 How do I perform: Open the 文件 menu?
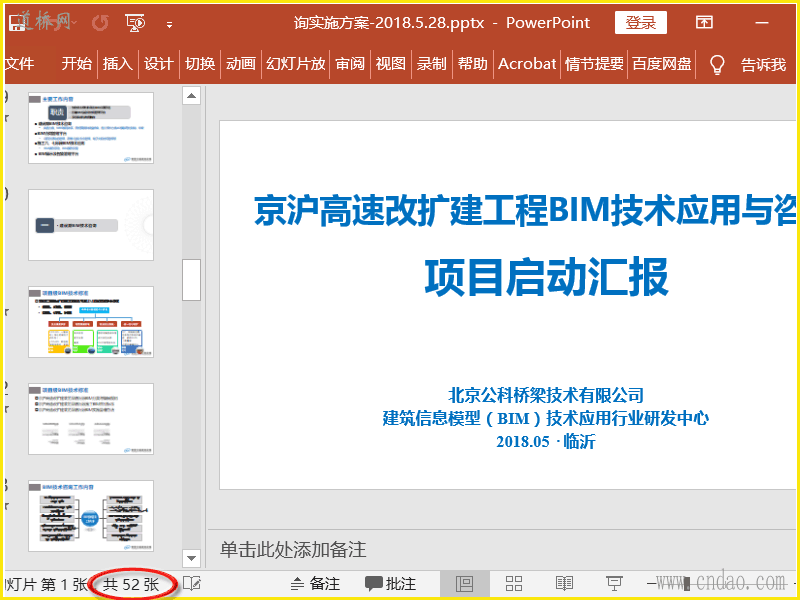[19, 64]
